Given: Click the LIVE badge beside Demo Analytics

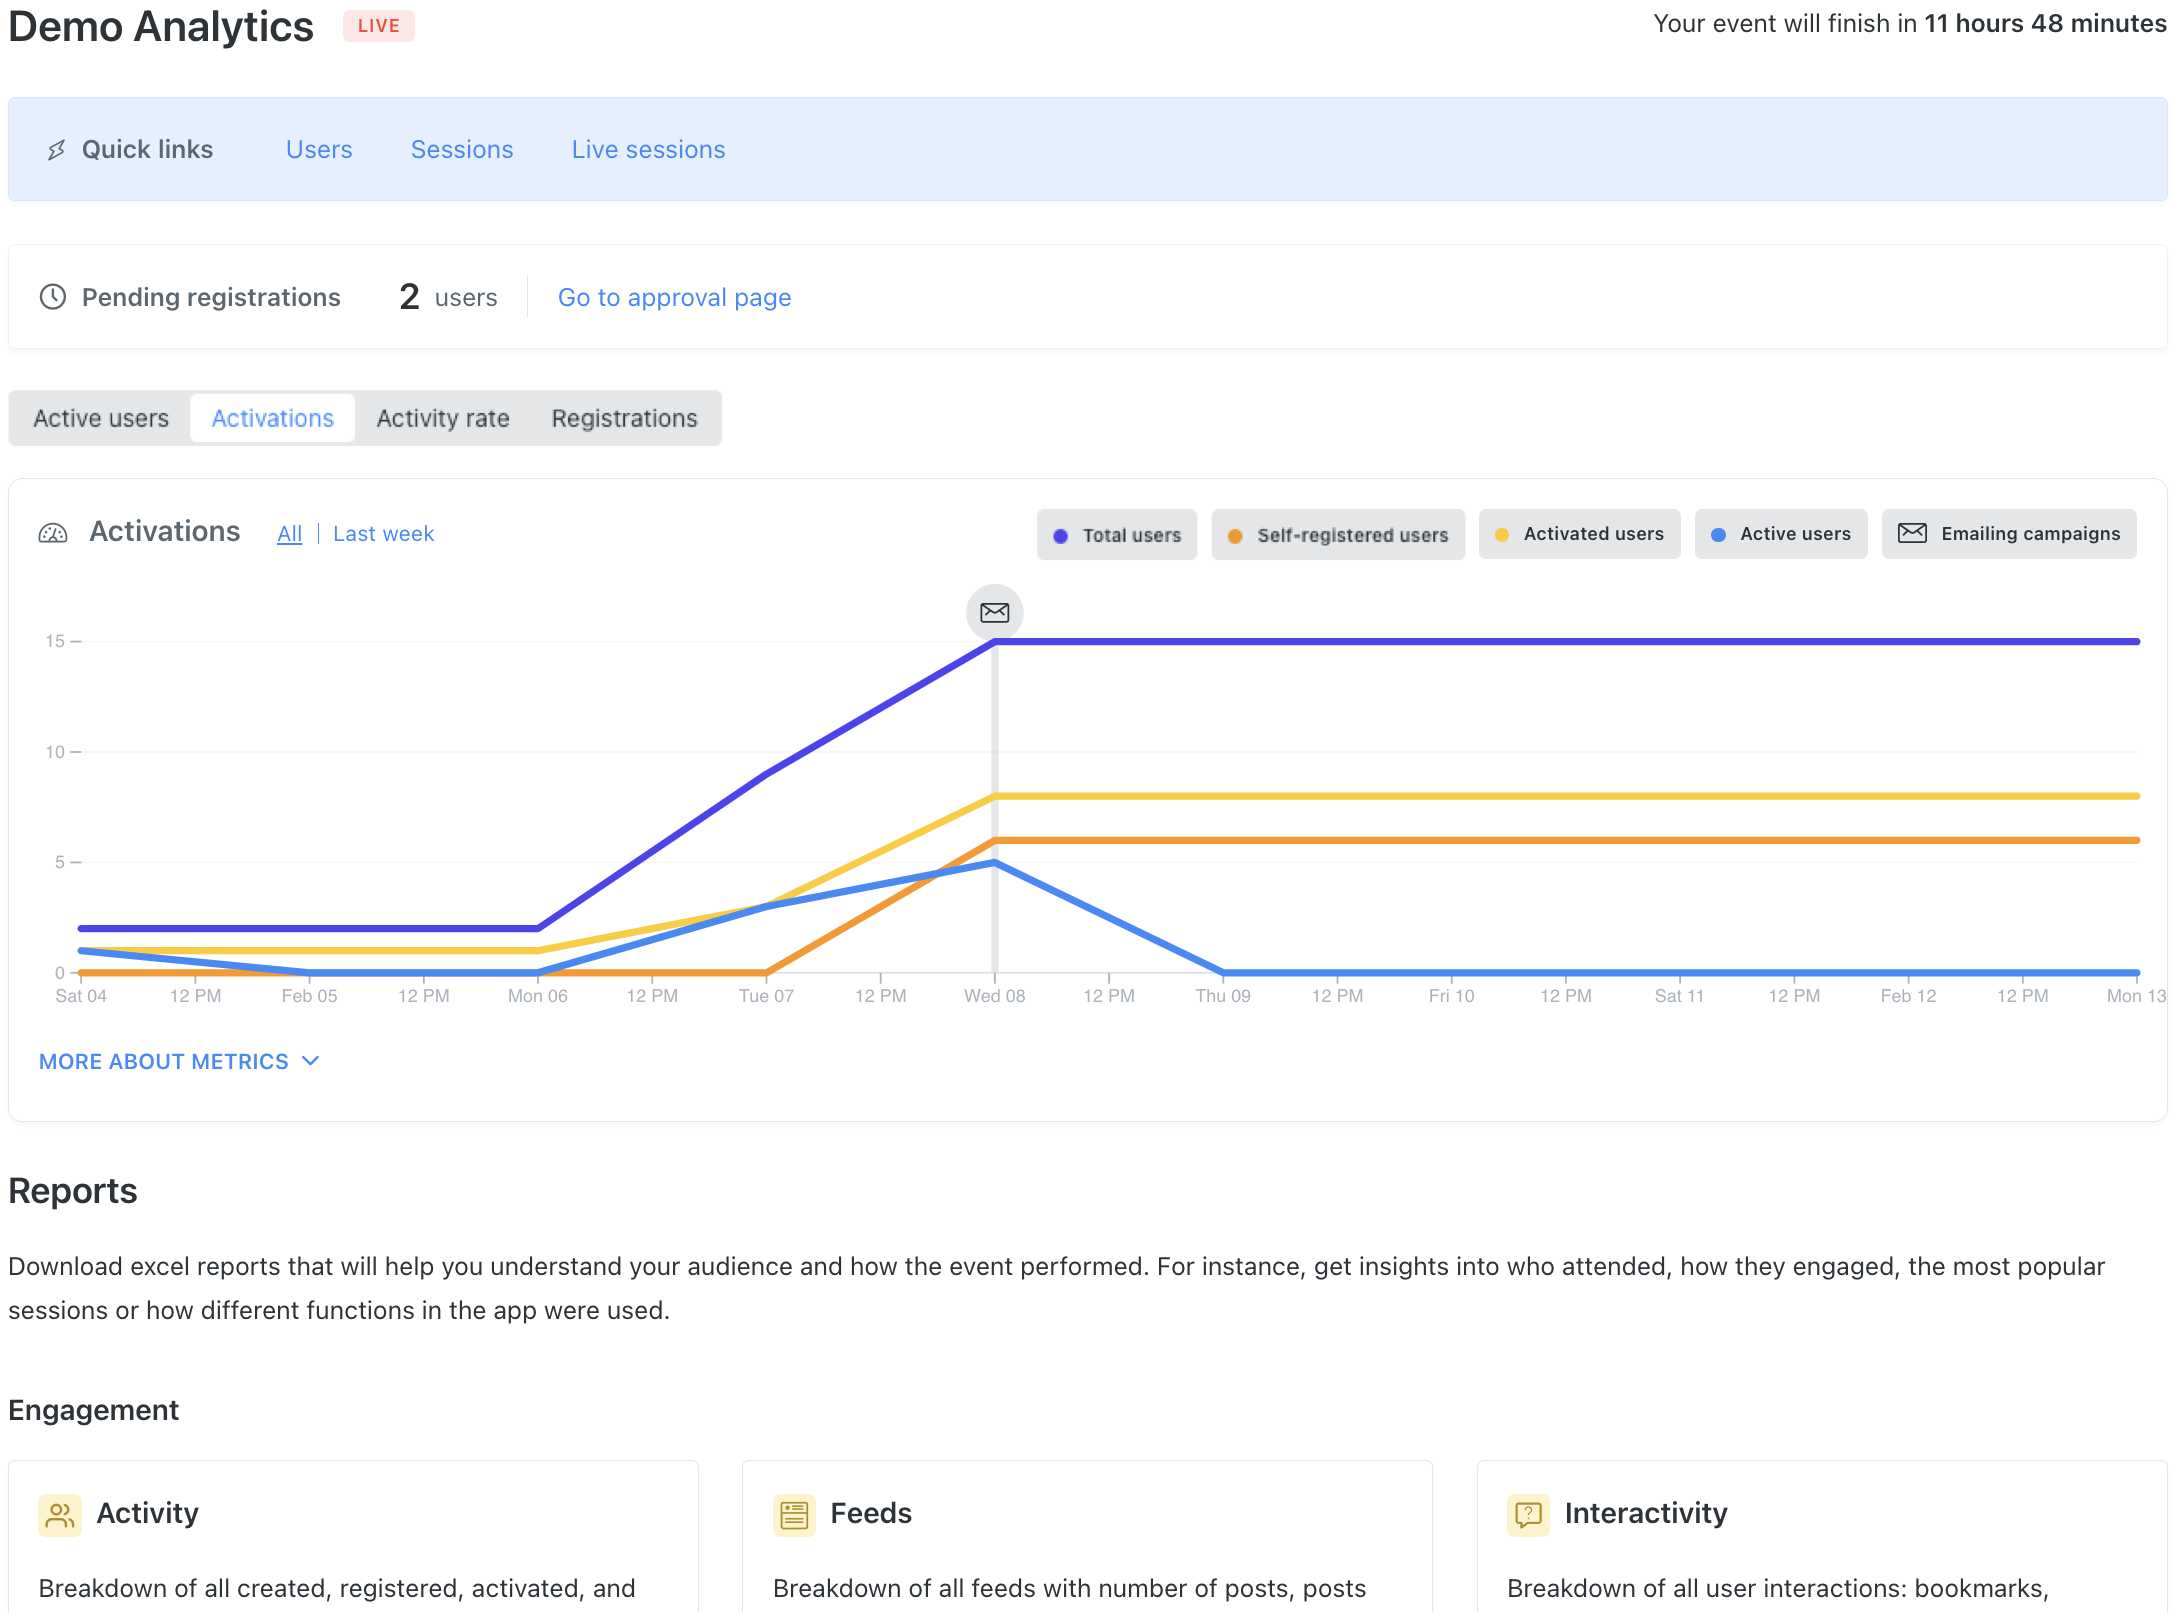Looking at the screenshot, I should pos(379,25).
